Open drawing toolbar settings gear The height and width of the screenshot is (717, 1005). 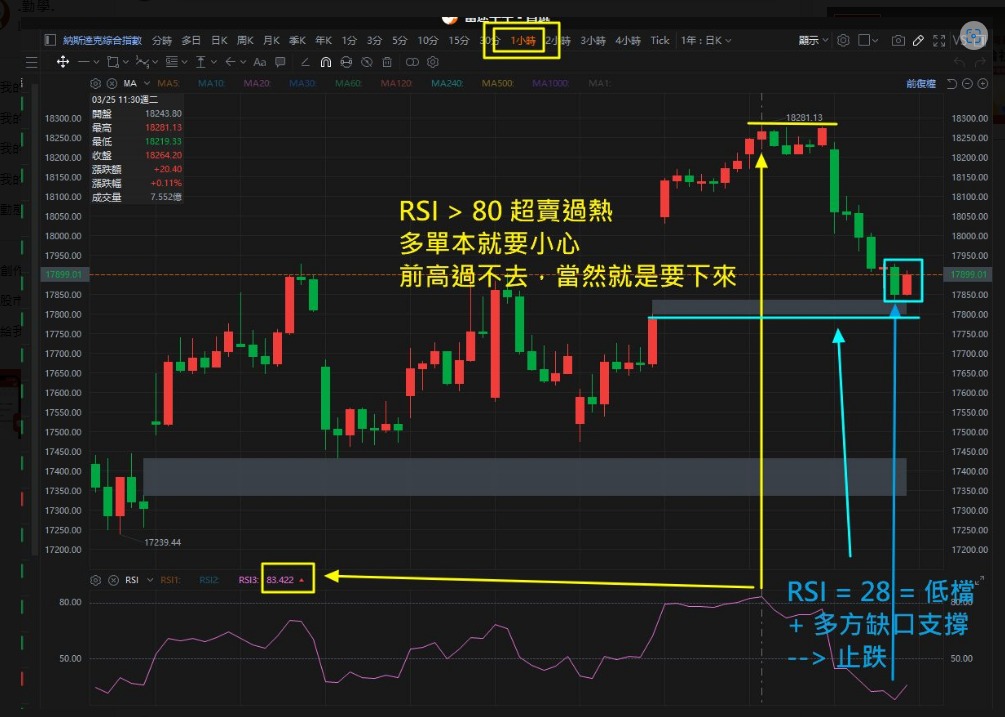pyautogui.click(x=433, y=62)
